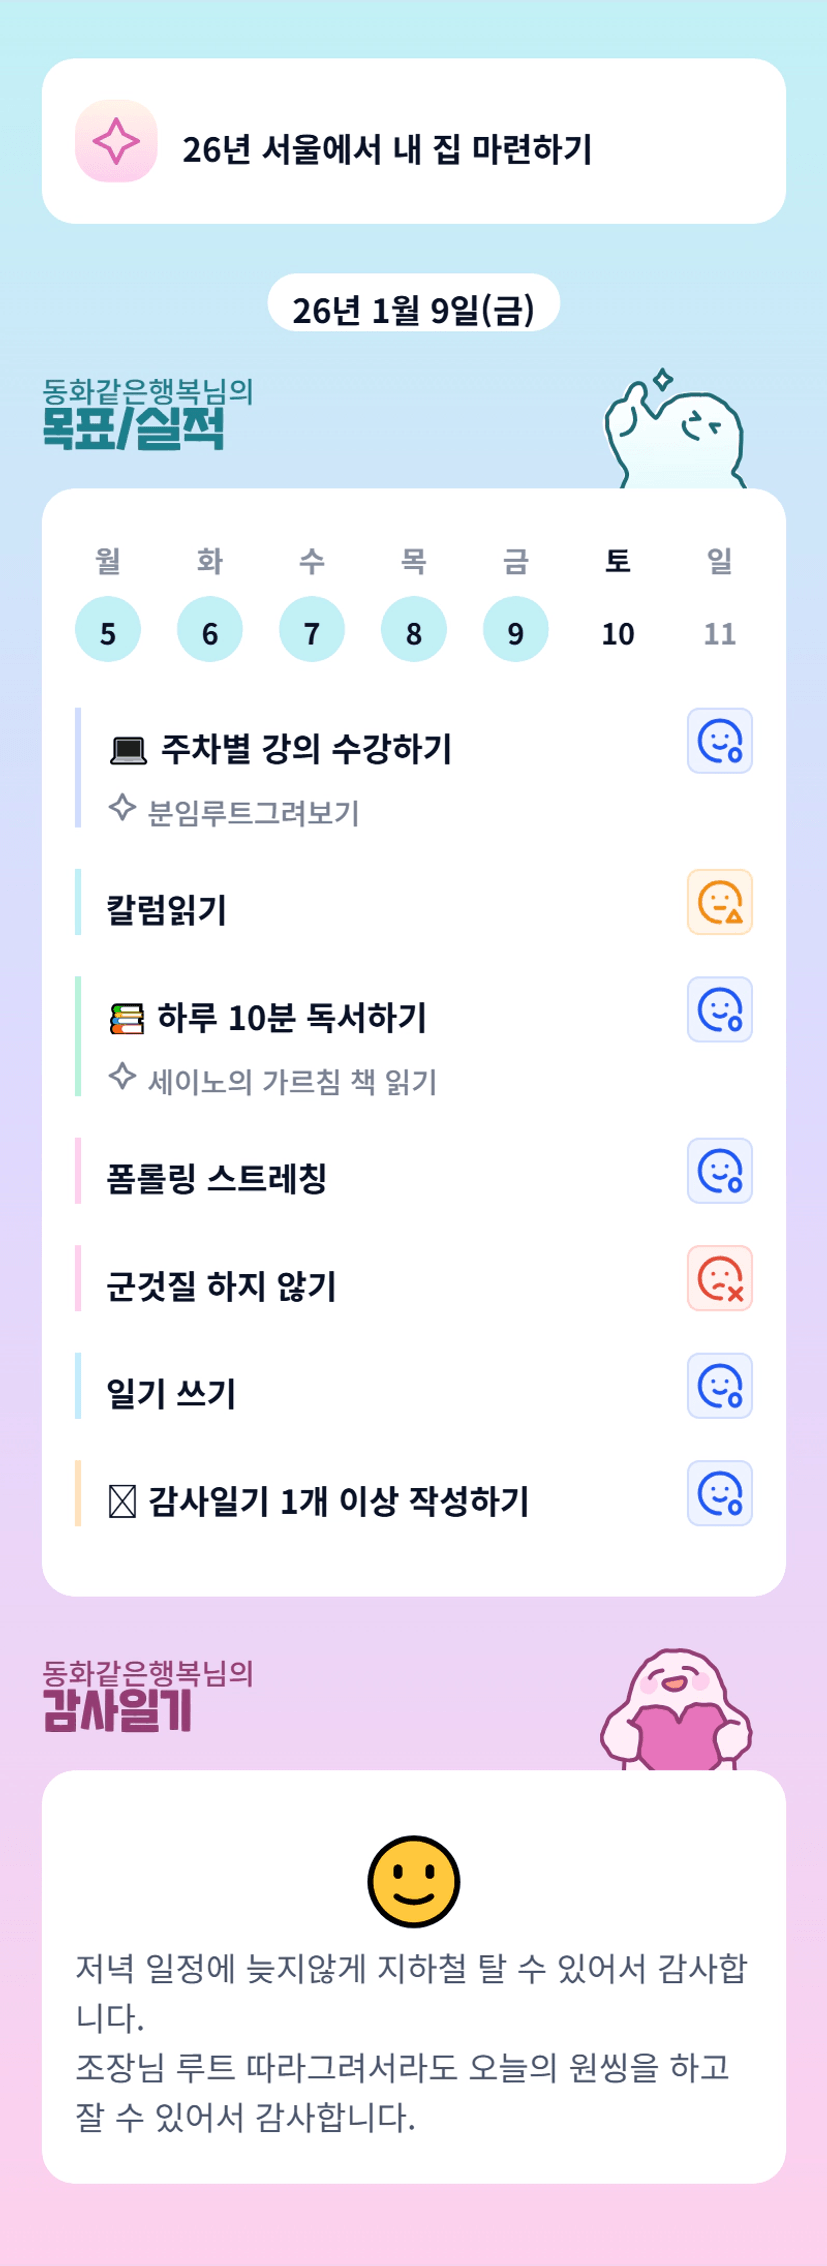Screen dimensions: 827x2266
Task: Switch to Saturday the 10th
Action: 618,631
